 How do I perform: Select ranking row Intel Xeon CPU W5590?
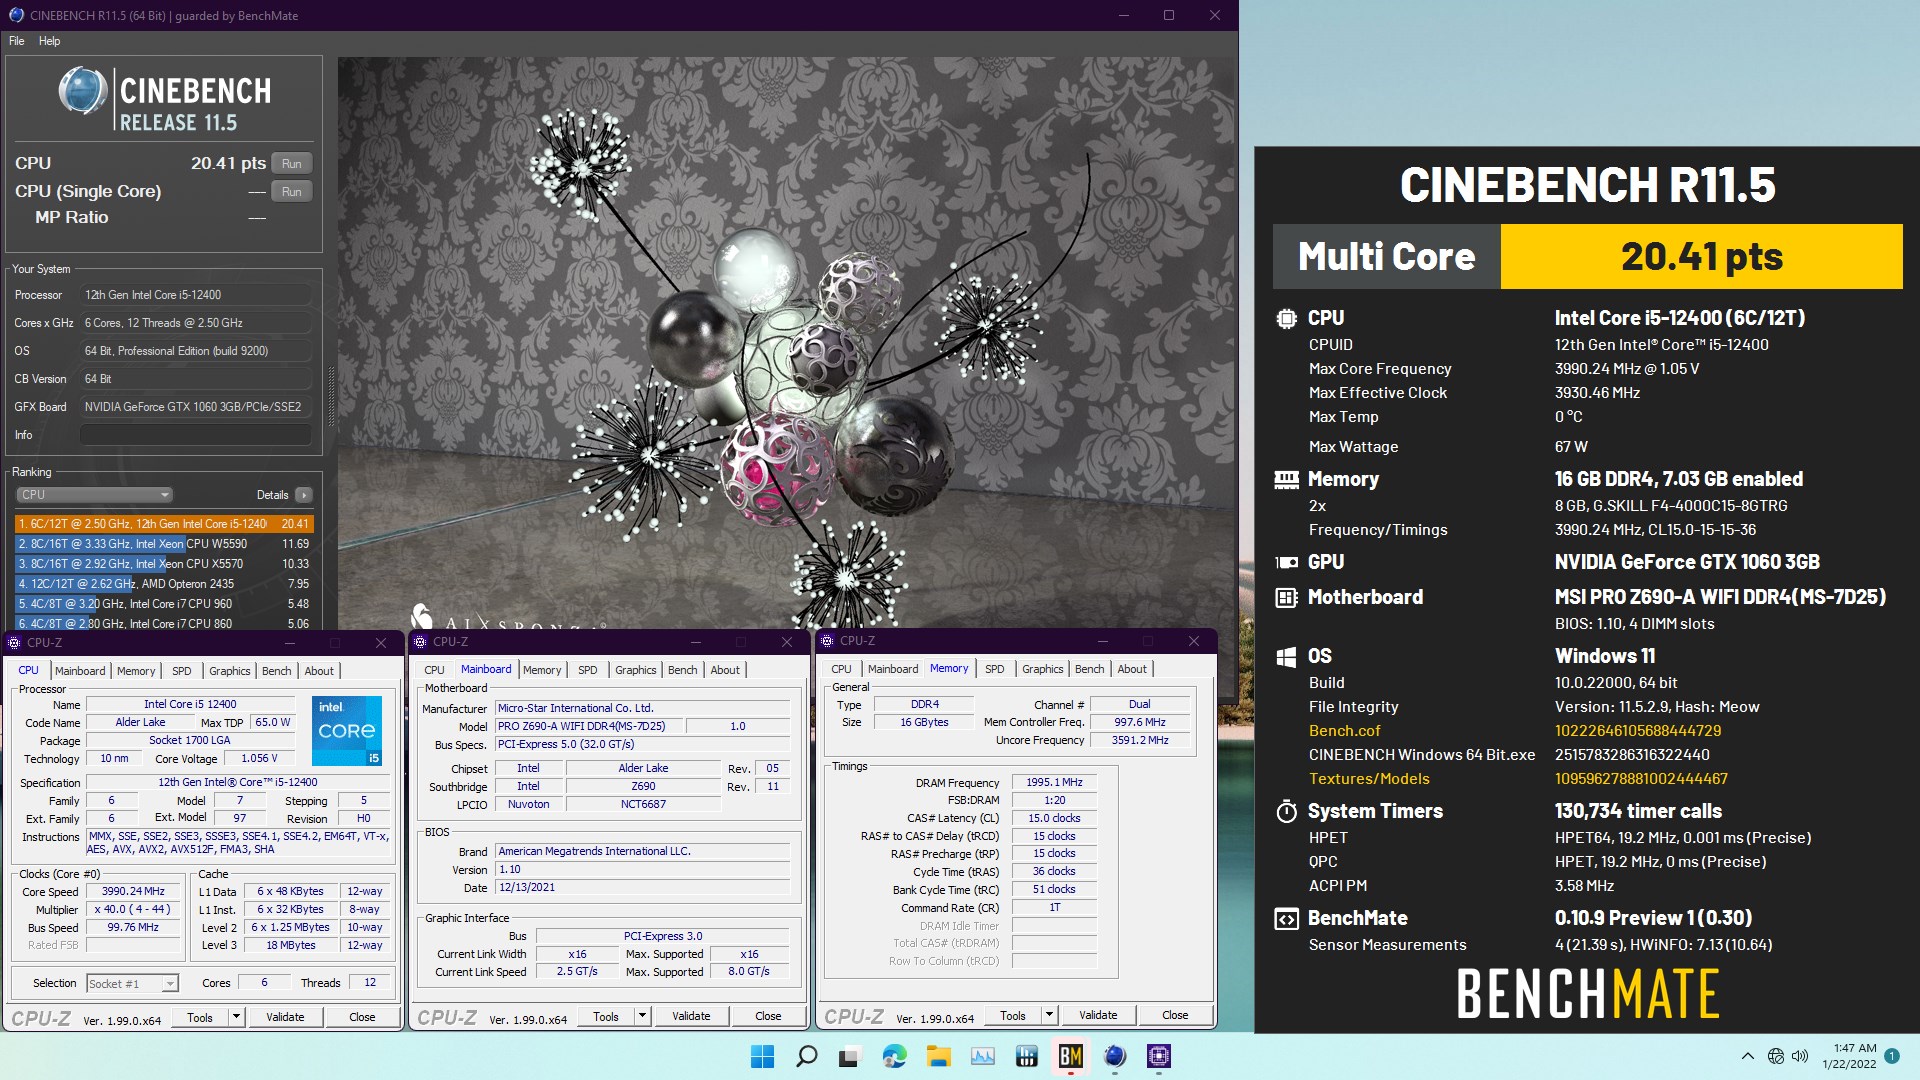(164, 544)
